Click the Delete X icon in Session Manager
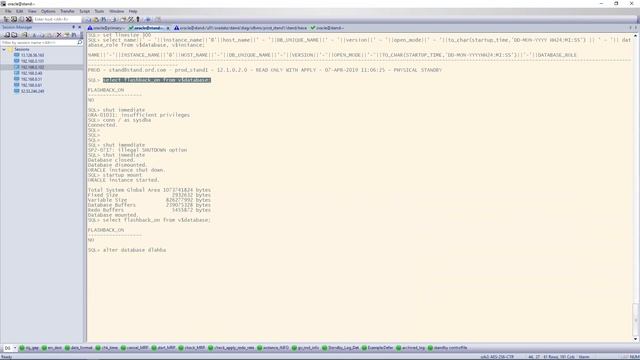 (59, 35)
